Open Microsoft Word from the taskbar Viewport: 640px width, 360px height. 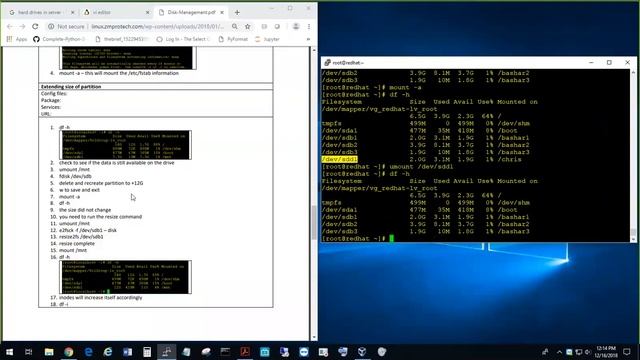(x=127, y=352)
